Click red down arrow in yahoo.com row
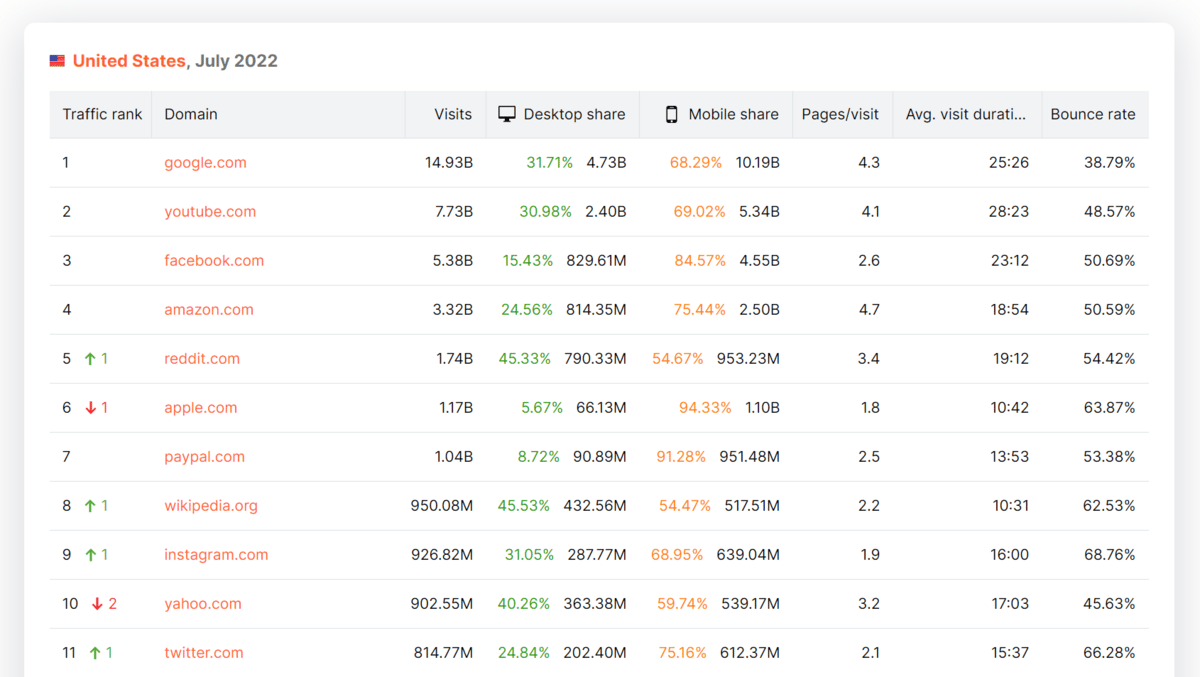1200x677 pixels. tap(97, 603)
